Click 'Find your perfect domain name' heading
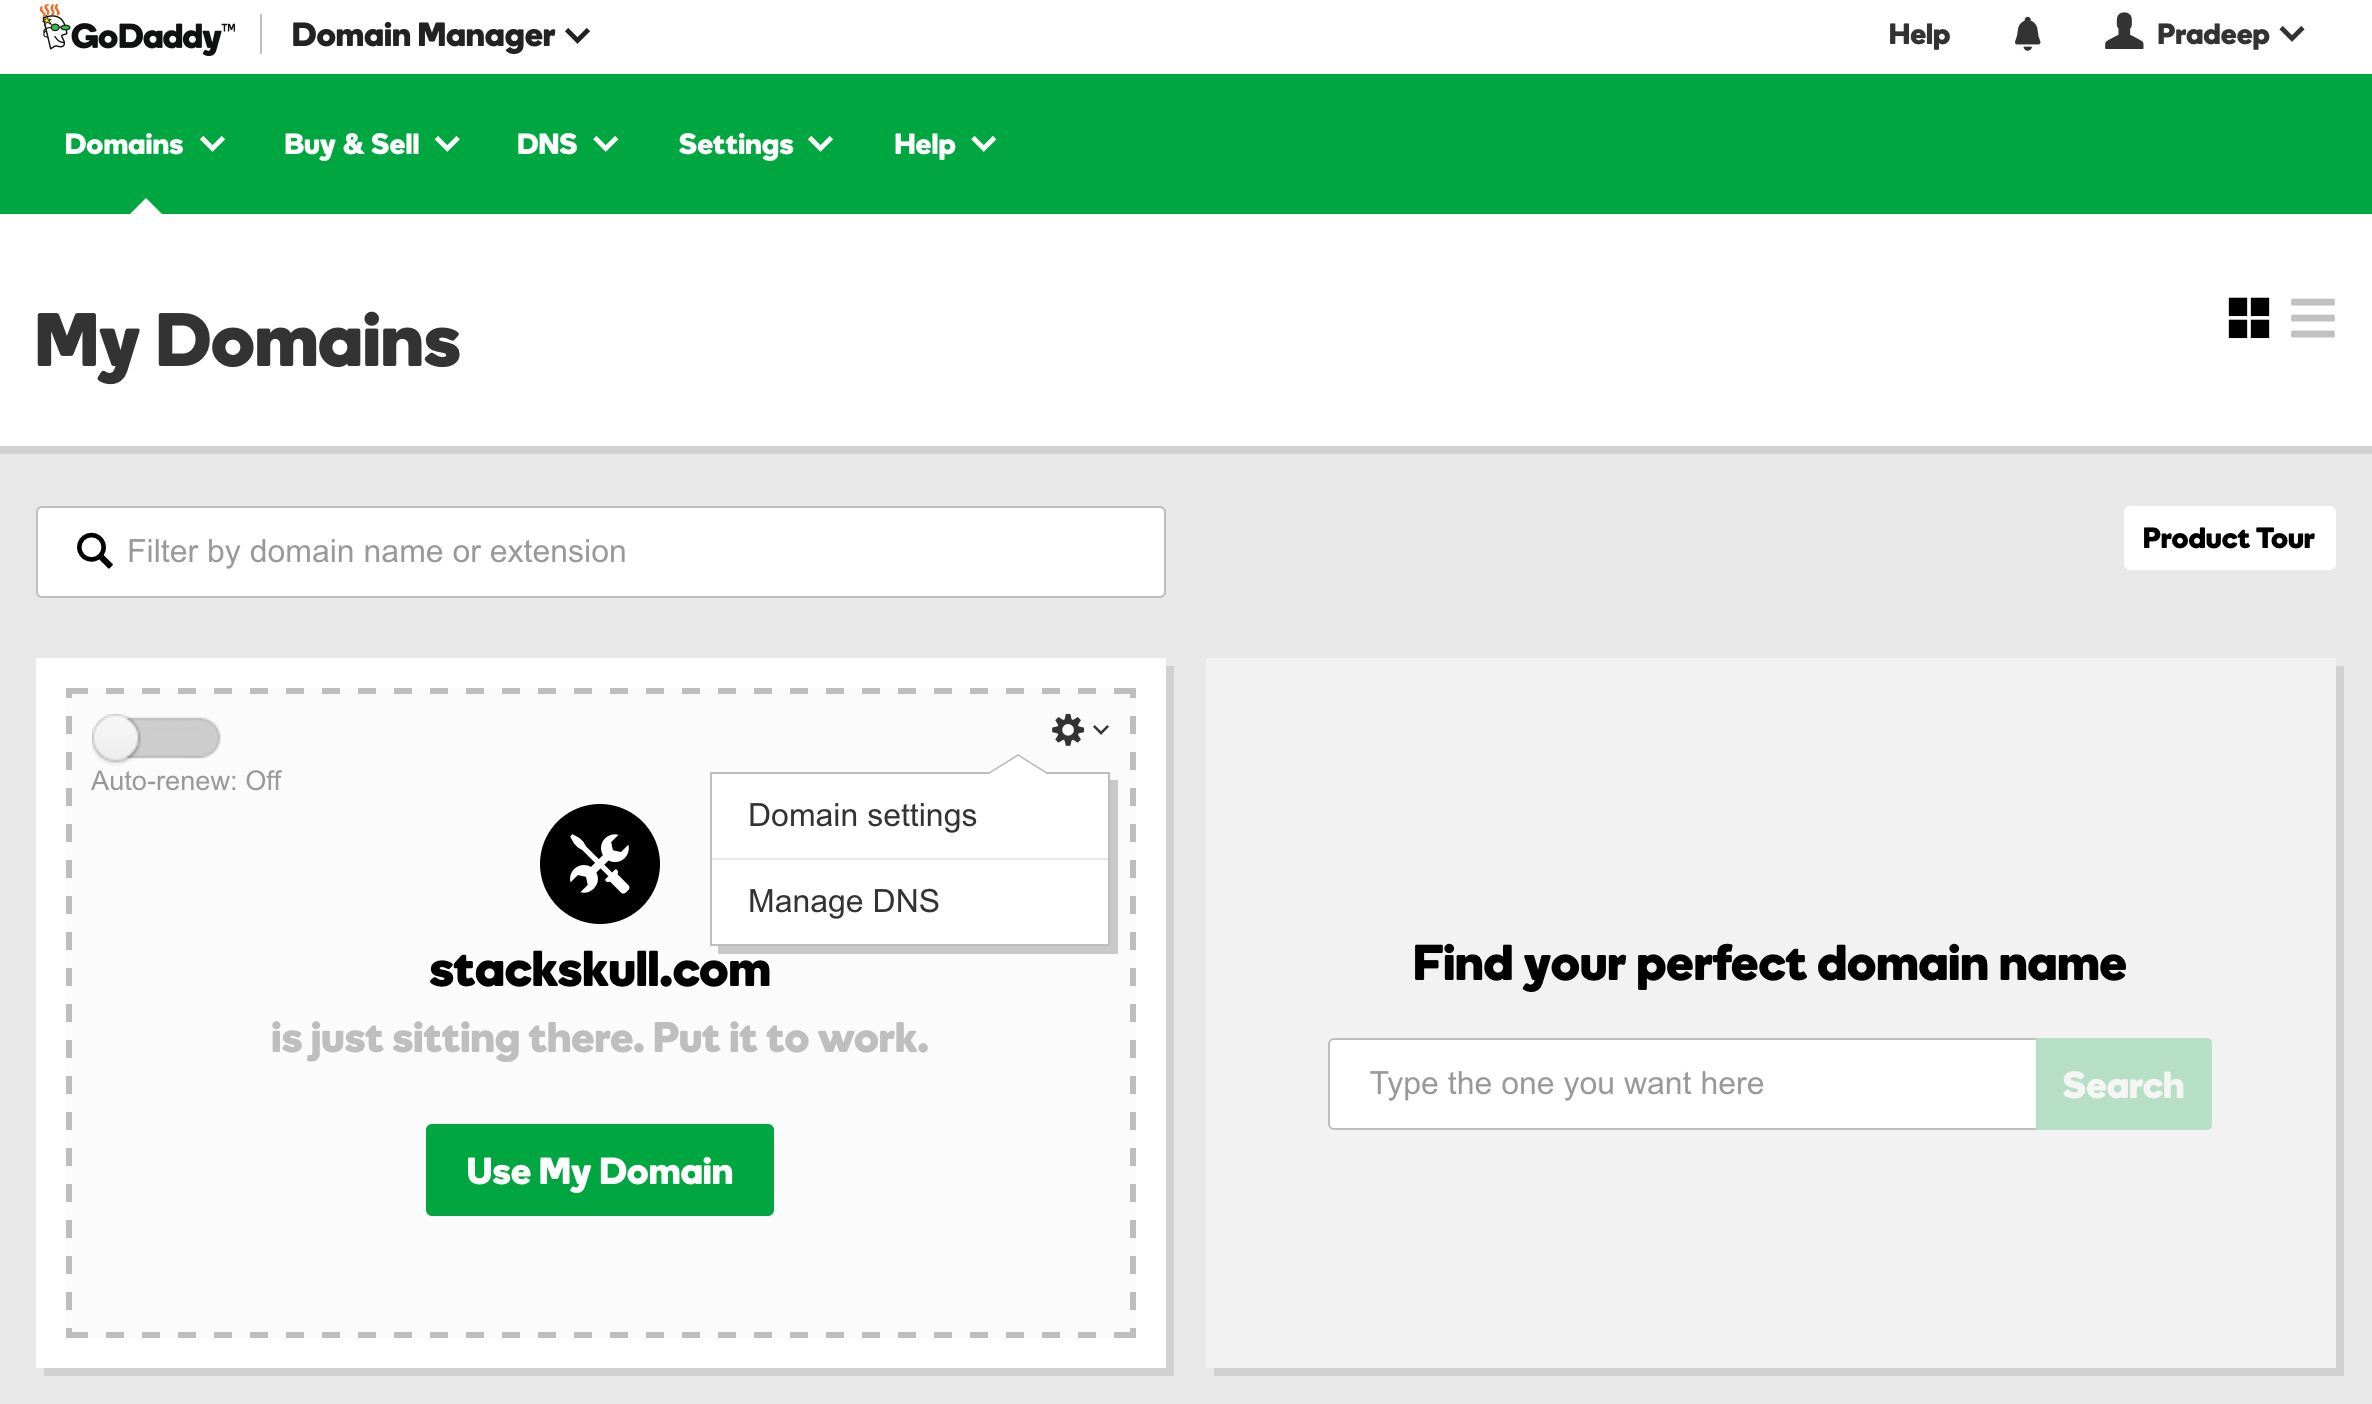Screen dimensions: 2372x1404 [1769, 964]
